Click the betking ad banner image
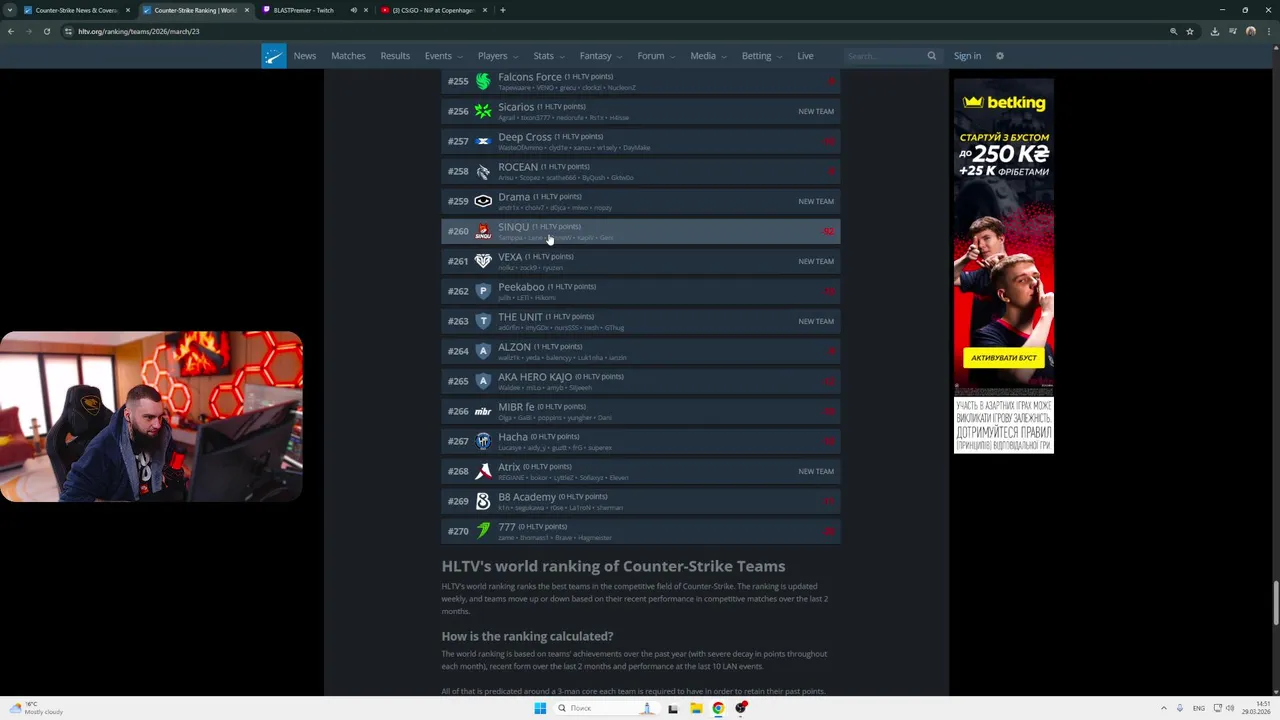The width and height of the screenshot is (1280, 720). (x=1003, y=266)
